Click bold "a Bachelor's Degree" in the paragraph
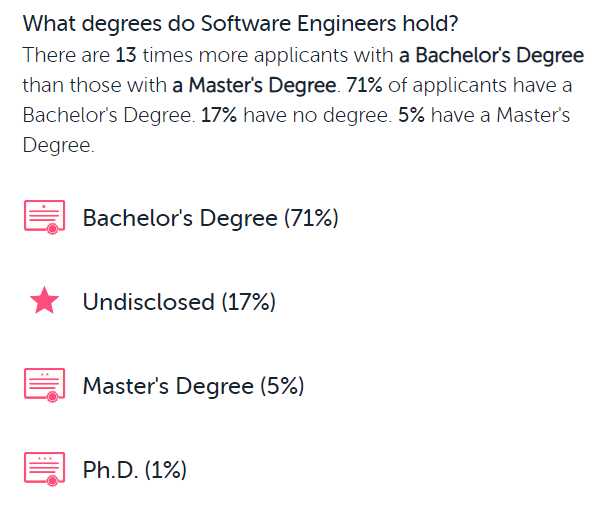Image resolution: width=593 pixels, height=506 pixels. (x=492, y=55)
